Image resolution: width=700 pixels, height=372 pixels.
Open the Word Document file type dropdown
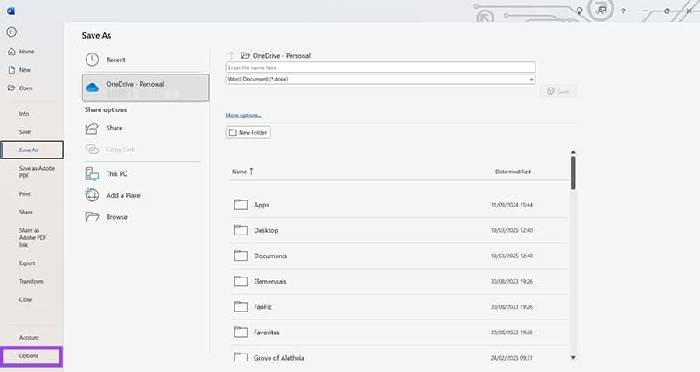pos(380,79)
